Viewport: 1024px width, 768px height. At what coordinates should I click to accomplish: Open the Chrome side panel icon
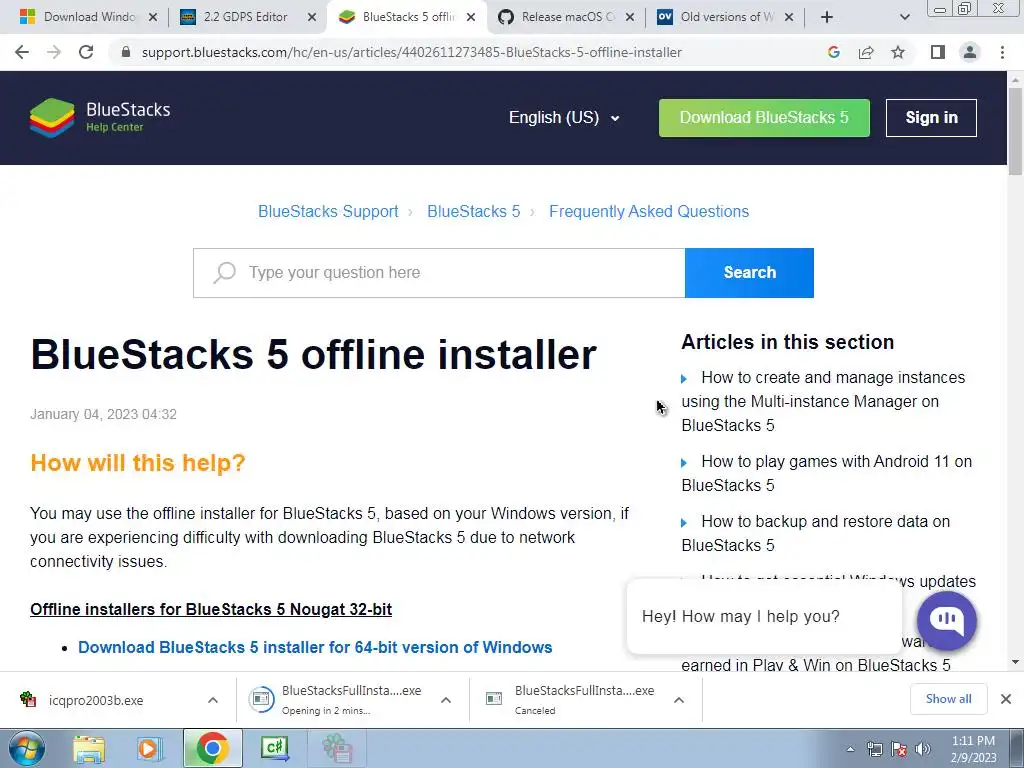point(938,52)
